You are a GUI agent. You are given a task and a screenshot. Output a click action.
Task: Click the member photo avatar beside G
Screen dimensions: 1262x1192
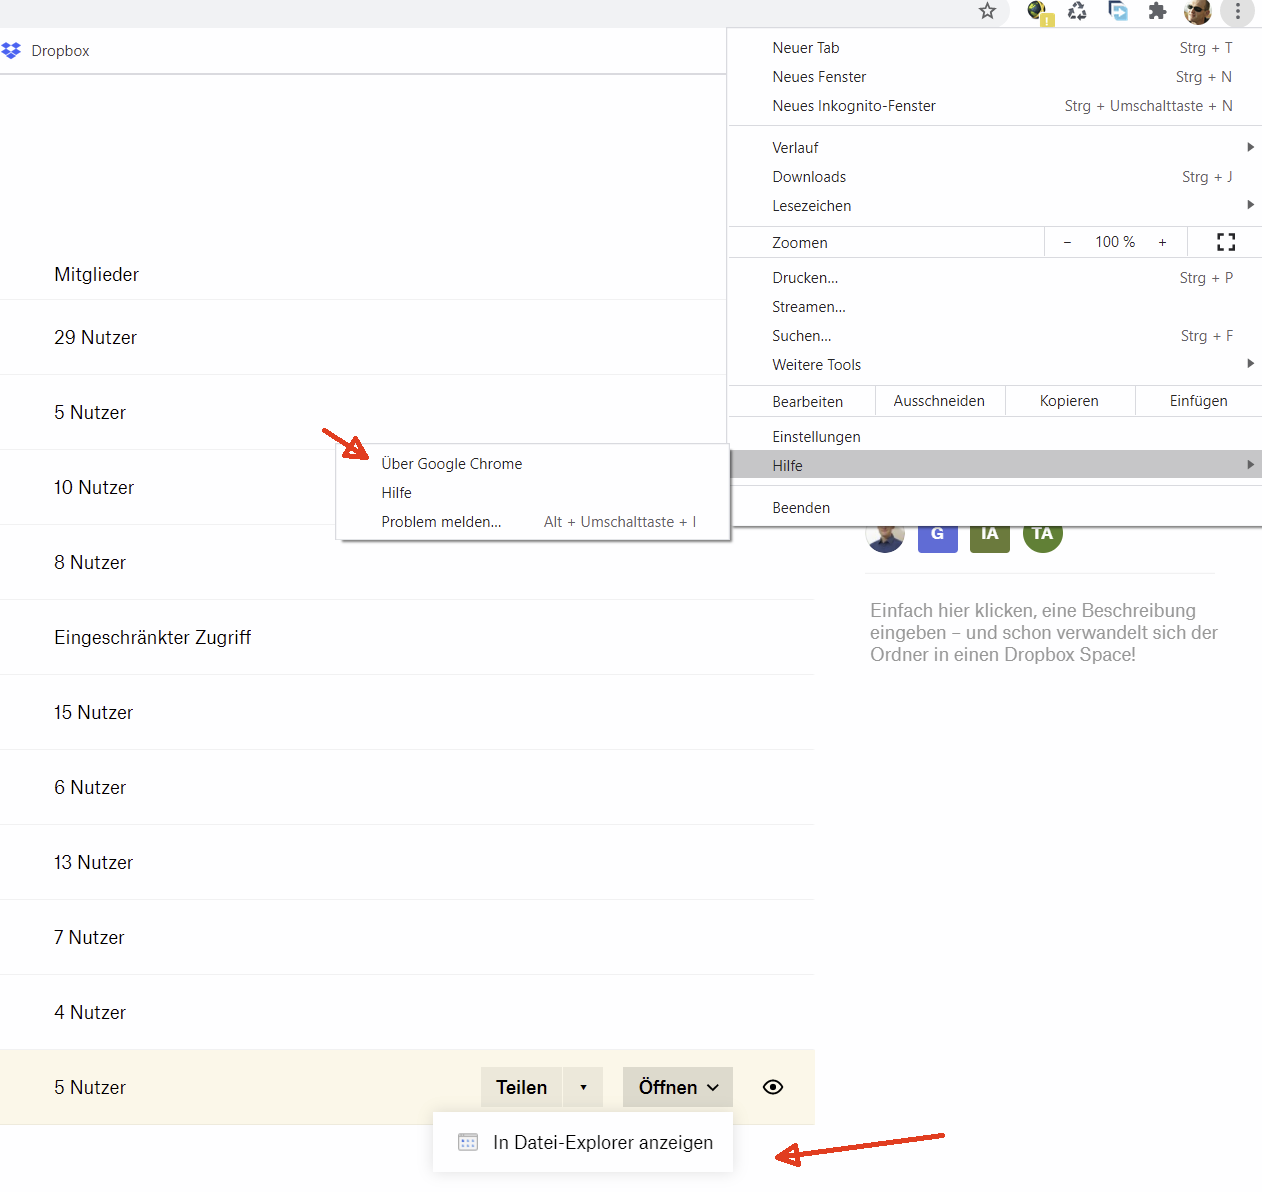pos(885,538)
